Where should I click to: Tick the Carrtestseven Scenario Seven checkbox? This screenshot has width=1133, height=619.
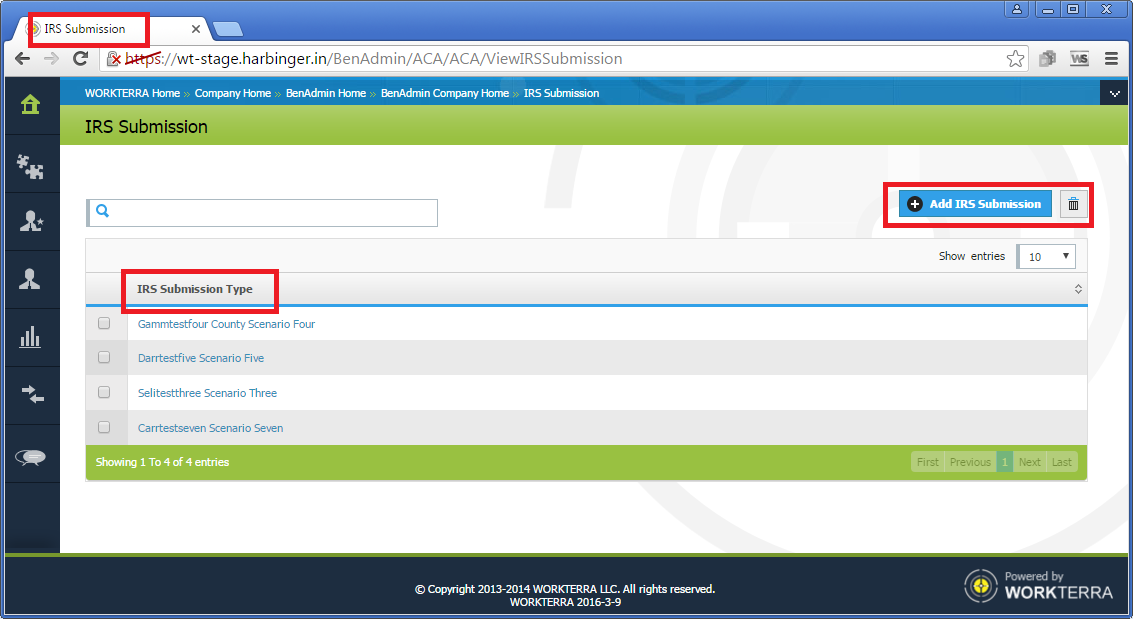104,428
